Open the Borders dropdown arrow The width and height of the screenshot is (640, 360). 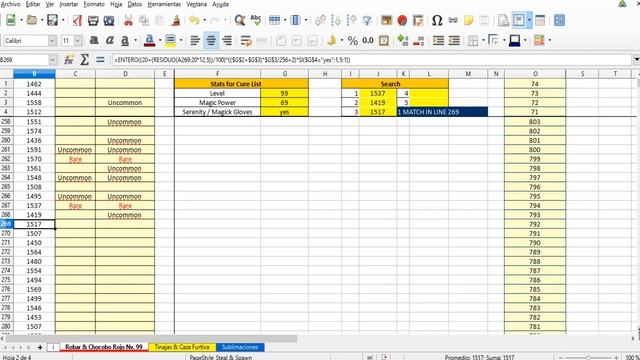[483, 40]
